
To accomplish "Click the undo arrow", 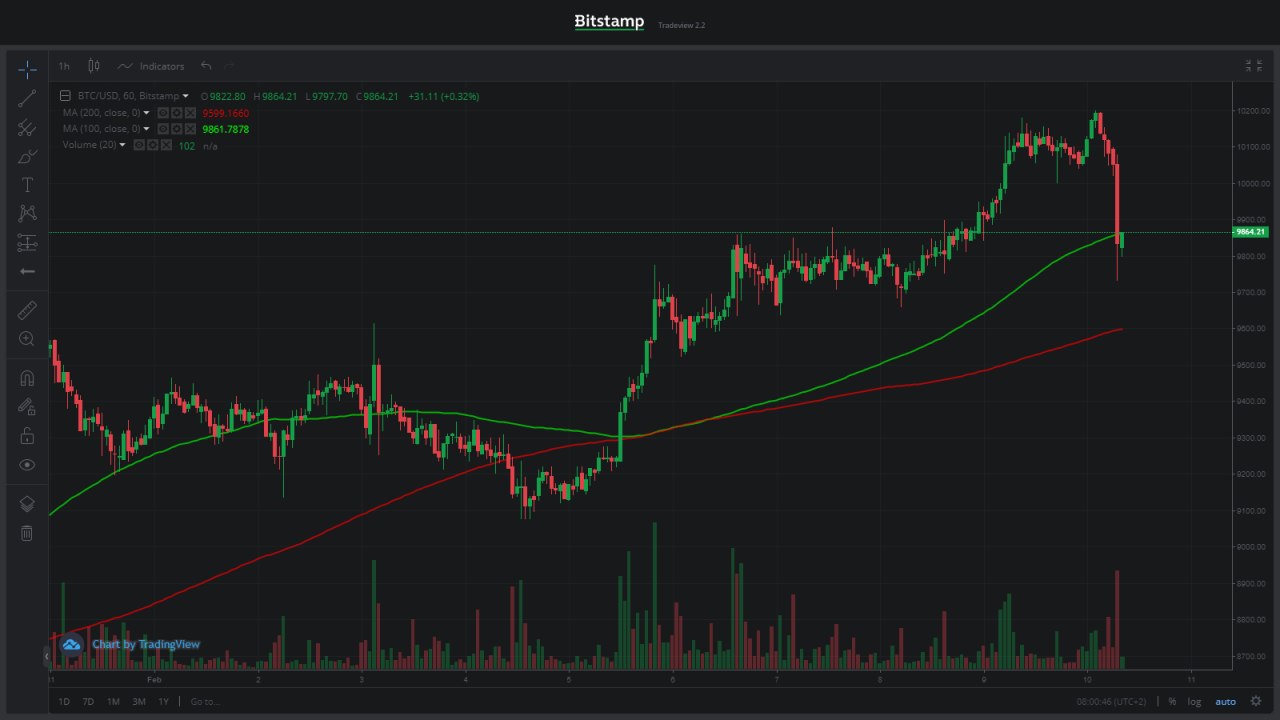I will click(x=206, y=66).
